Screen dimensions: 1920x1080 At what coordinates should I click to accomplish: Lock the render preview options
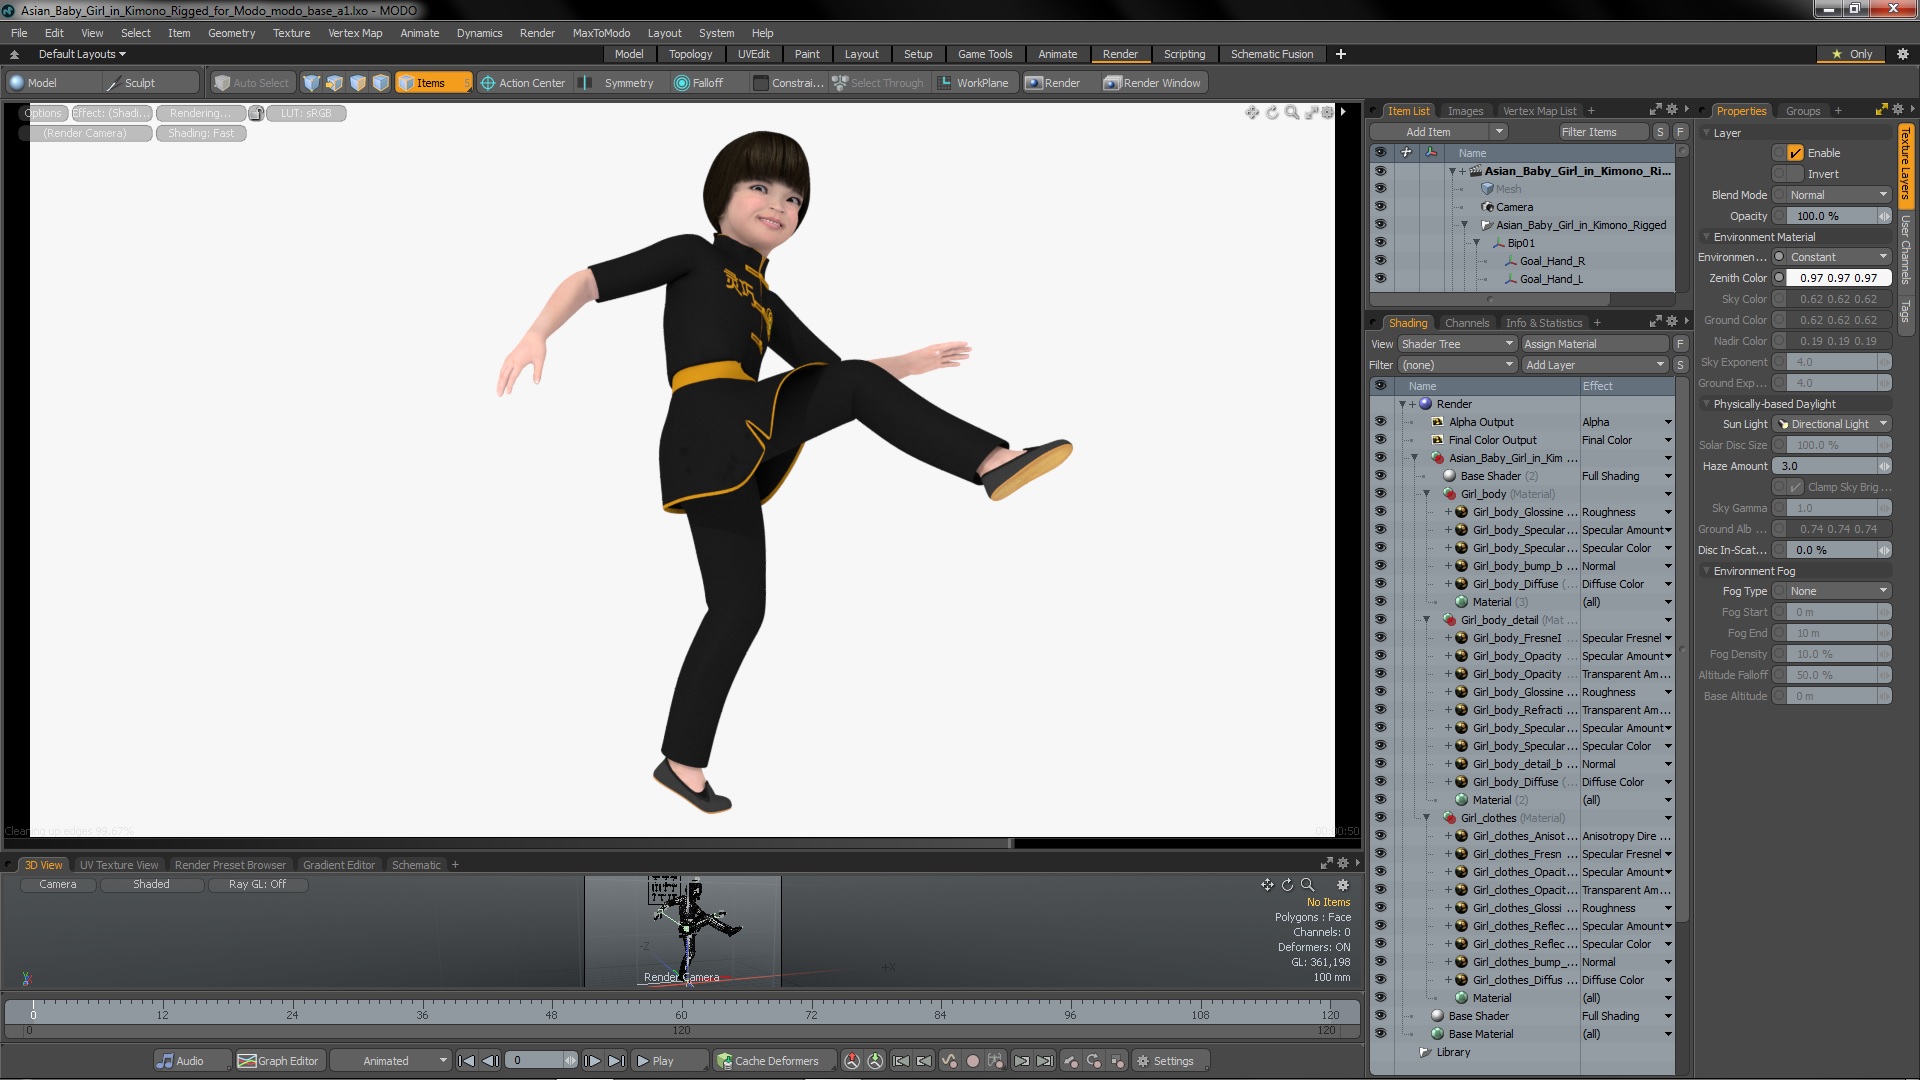coord(257,113)
